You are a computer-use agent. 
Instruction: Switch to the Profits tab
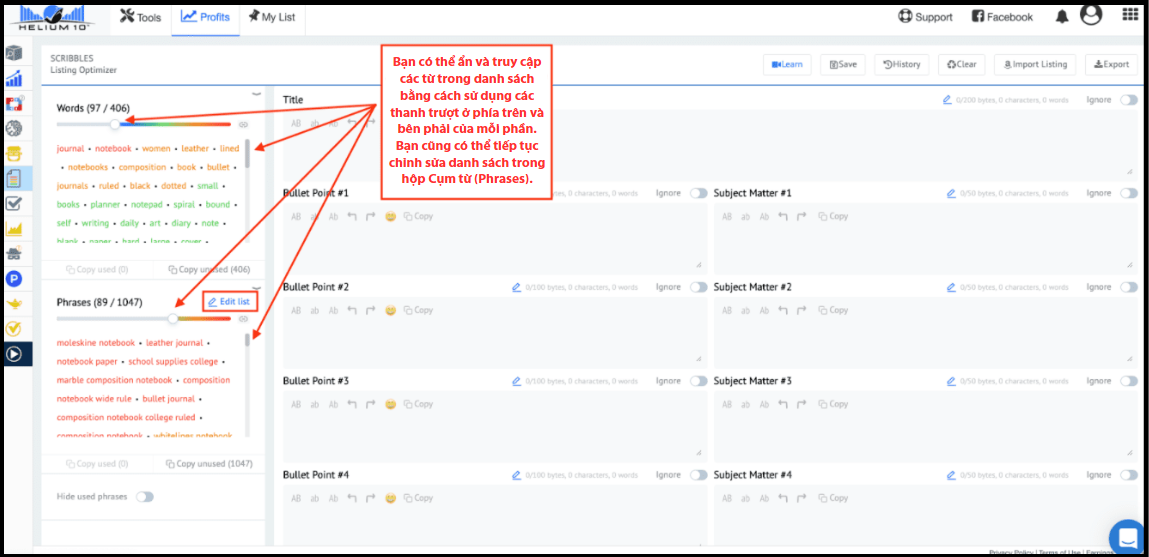205,17
